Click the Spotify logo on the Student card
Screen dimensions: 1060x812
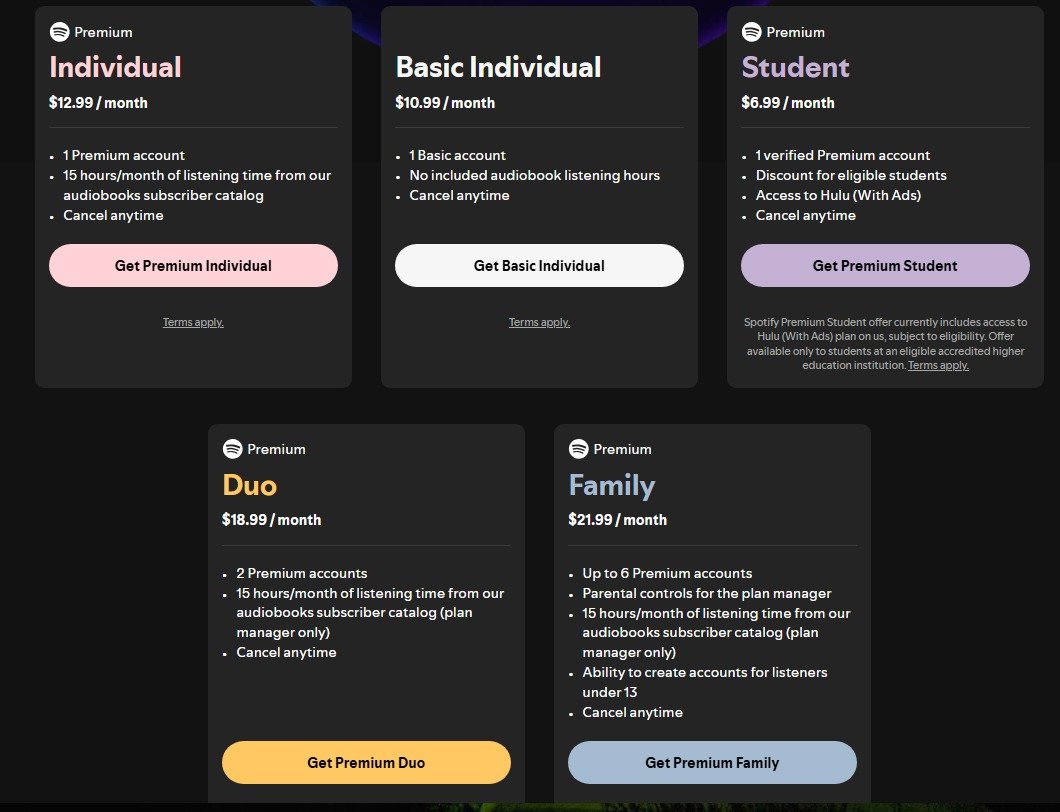(752, 32)
